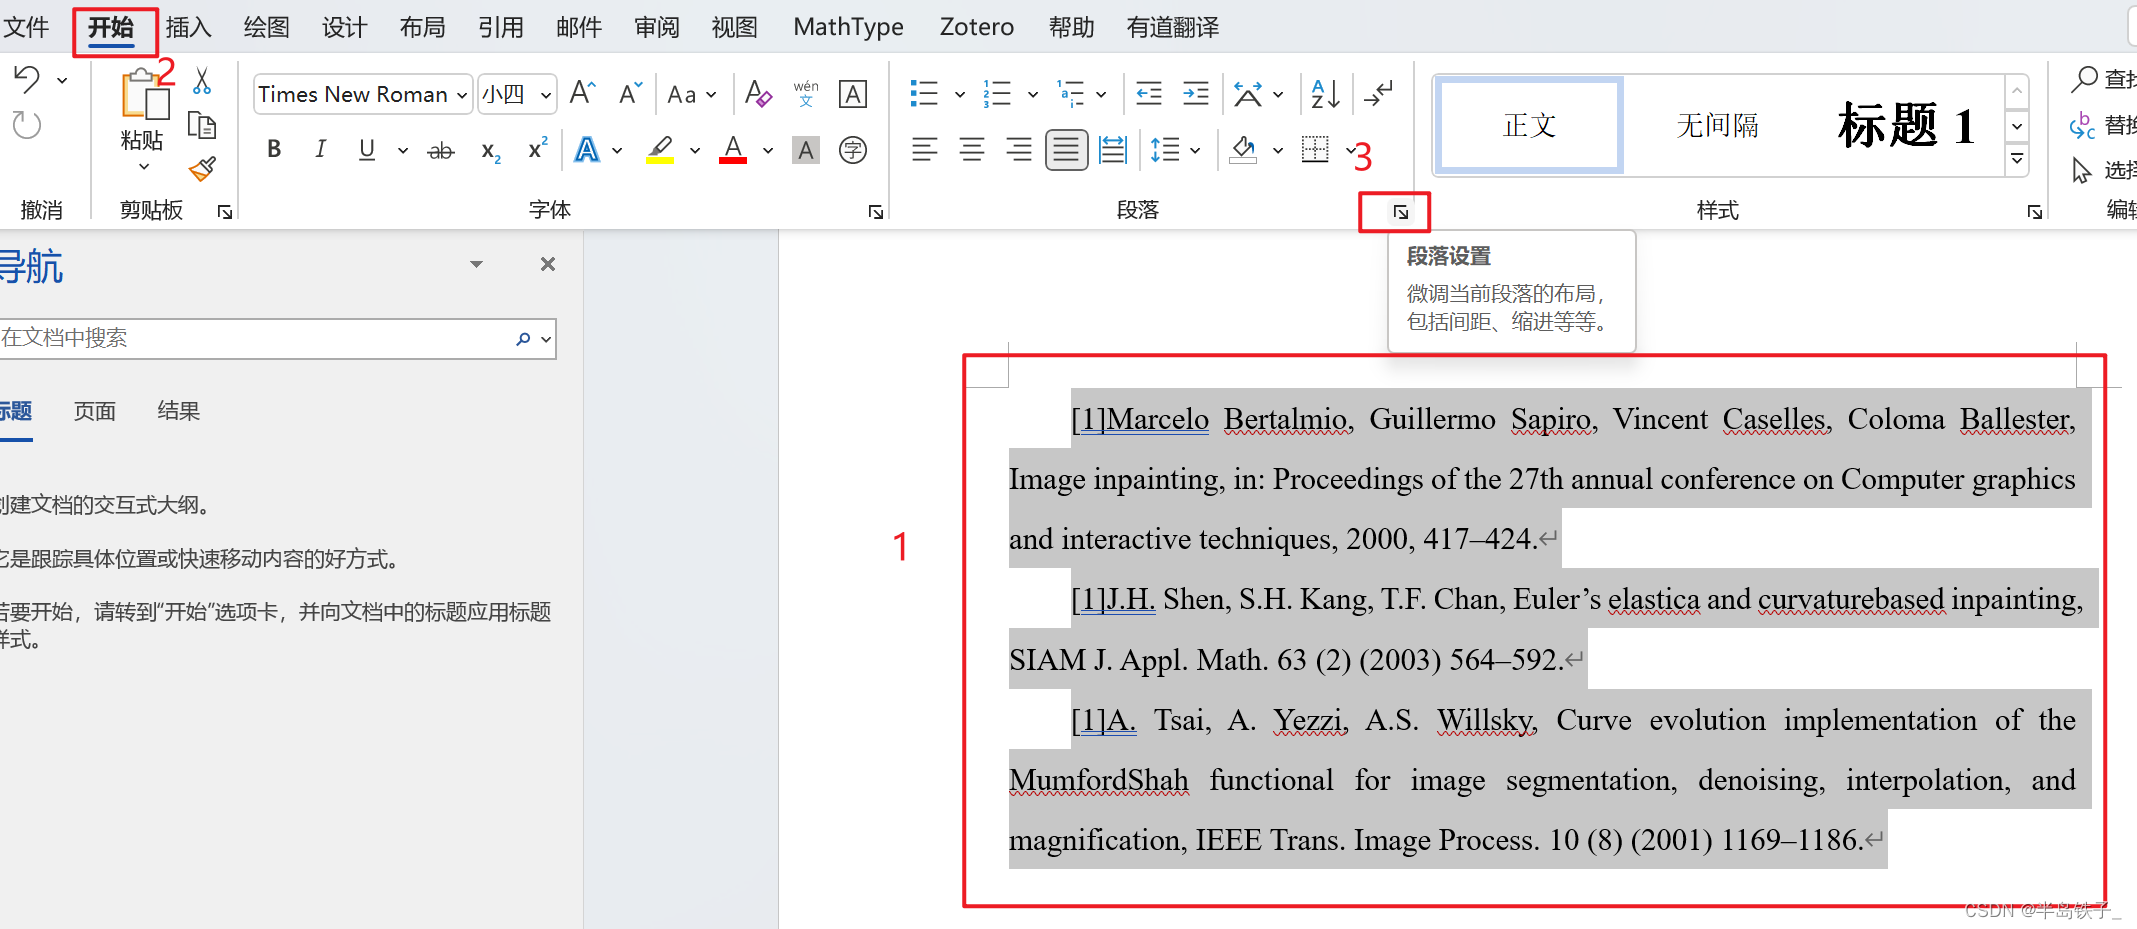Screen dimensions: 2137x929
Task: Apply blue text effects A
Action: coord(587,150)
